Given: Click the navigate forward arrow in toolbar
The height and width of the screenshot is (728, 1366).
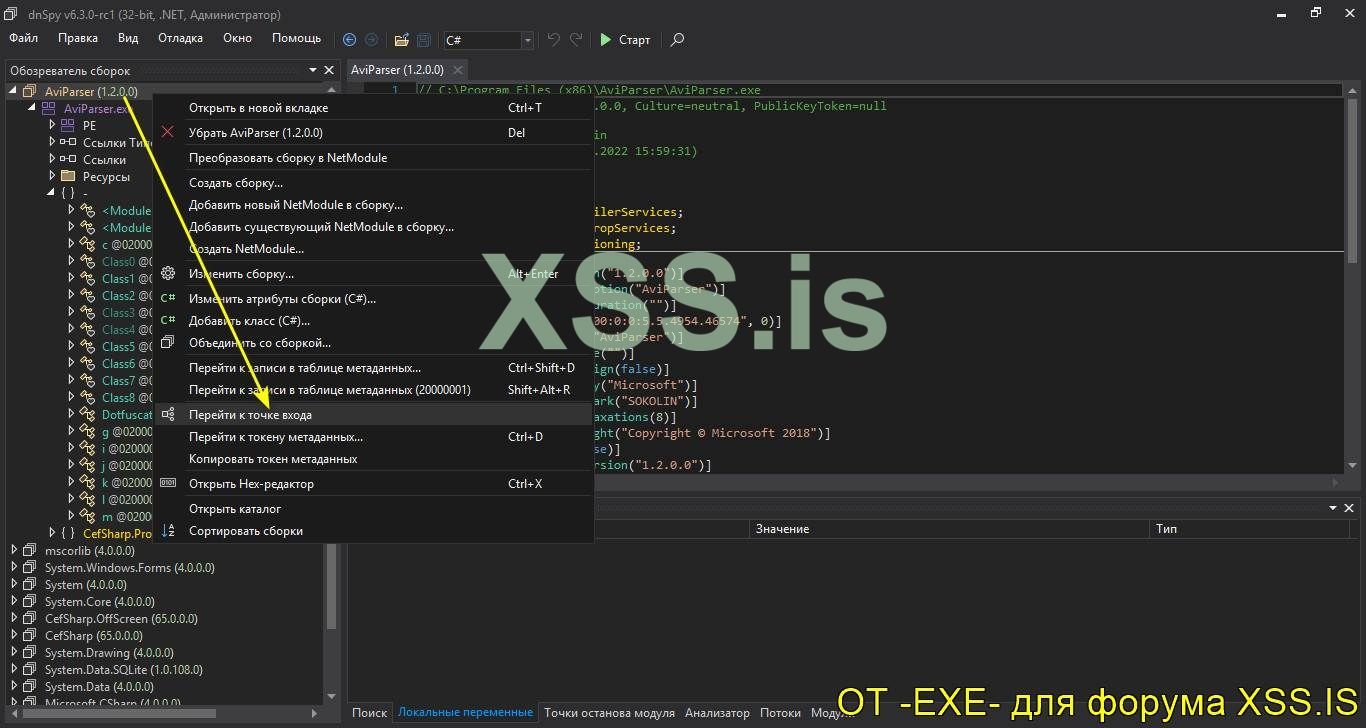Looking at the screenshot, I should (371, 40).
